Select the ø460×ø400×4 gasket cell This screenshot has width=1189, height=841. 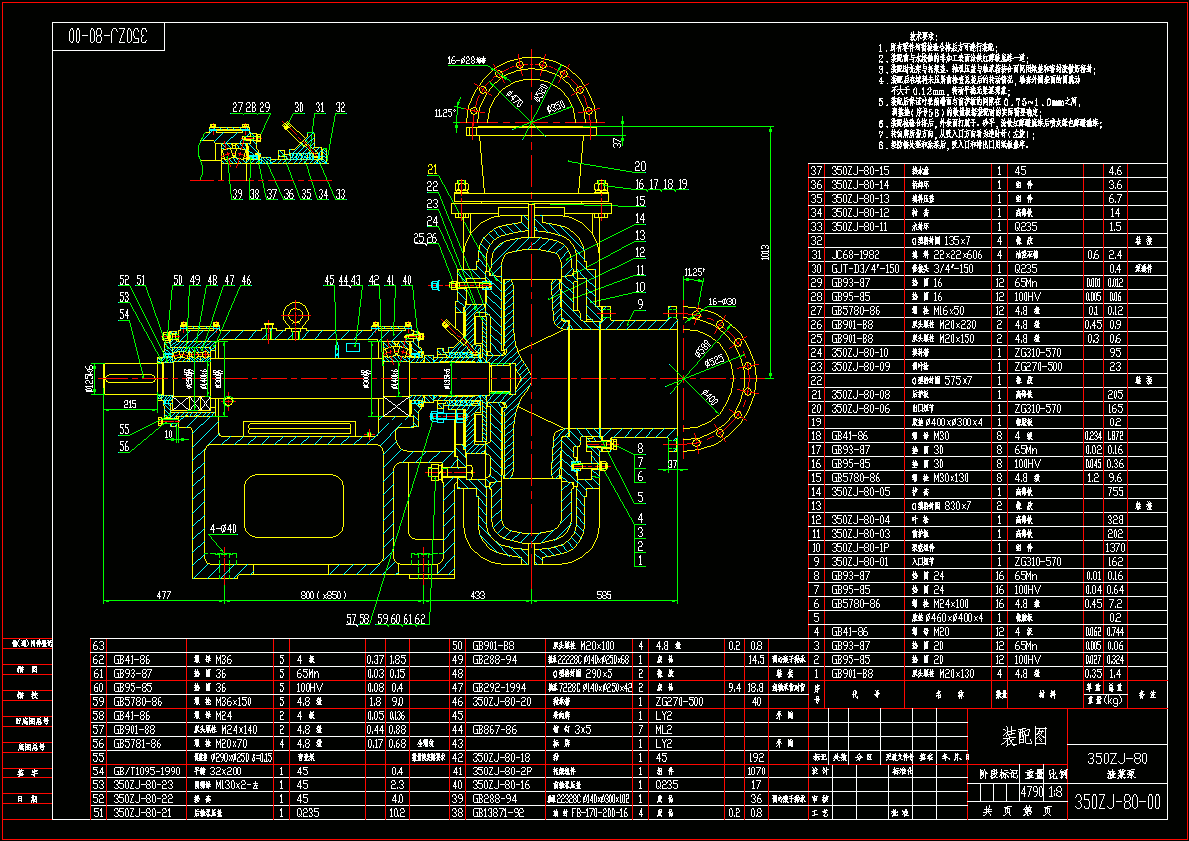pos(948,617)
